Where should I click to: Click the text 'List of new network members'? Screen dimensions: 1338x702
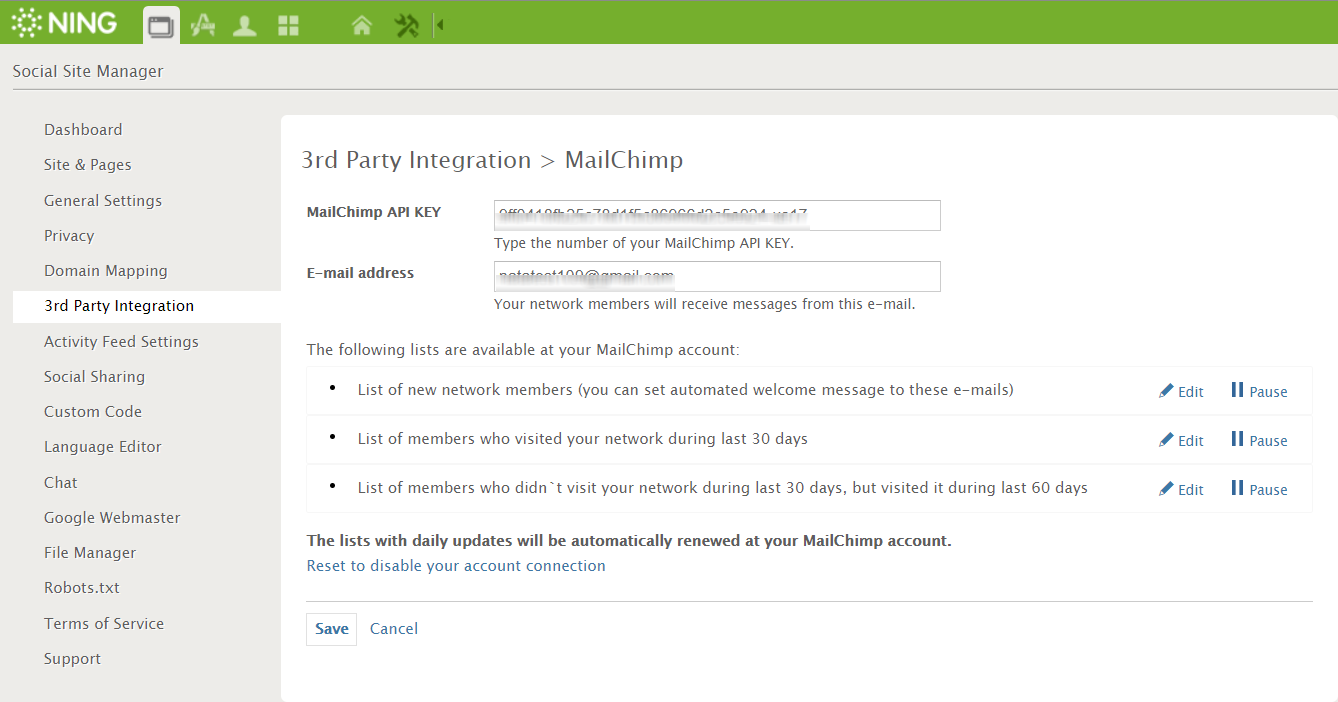(x=465, y=390)
